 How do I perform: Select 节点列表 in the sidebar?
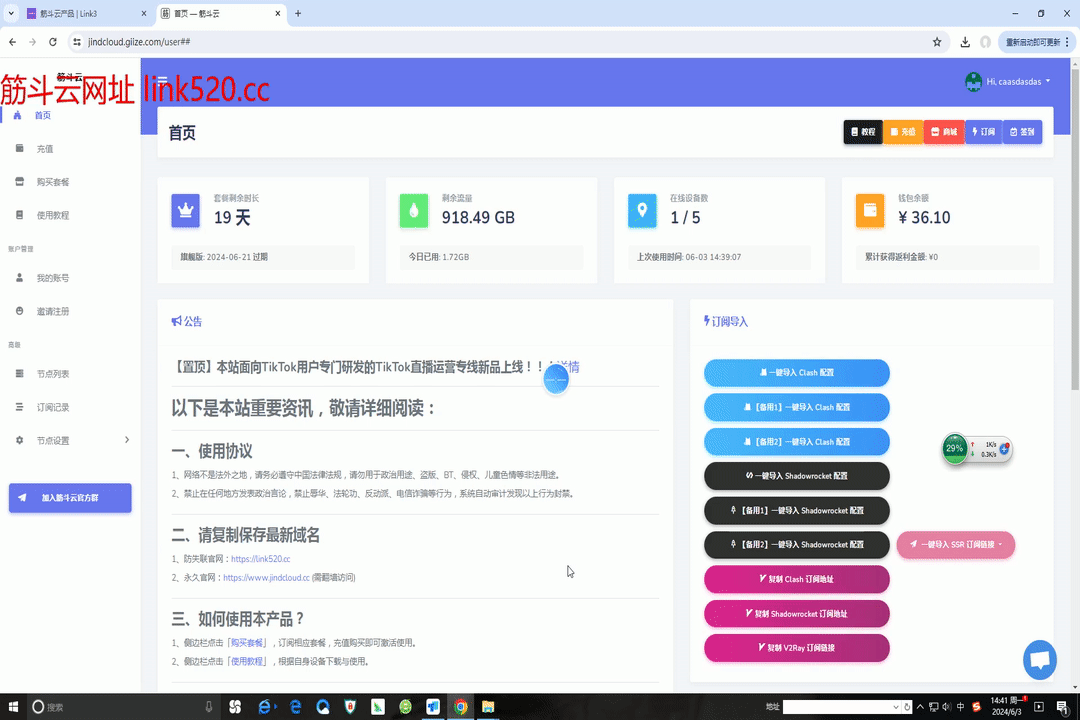tap(53, 374)
